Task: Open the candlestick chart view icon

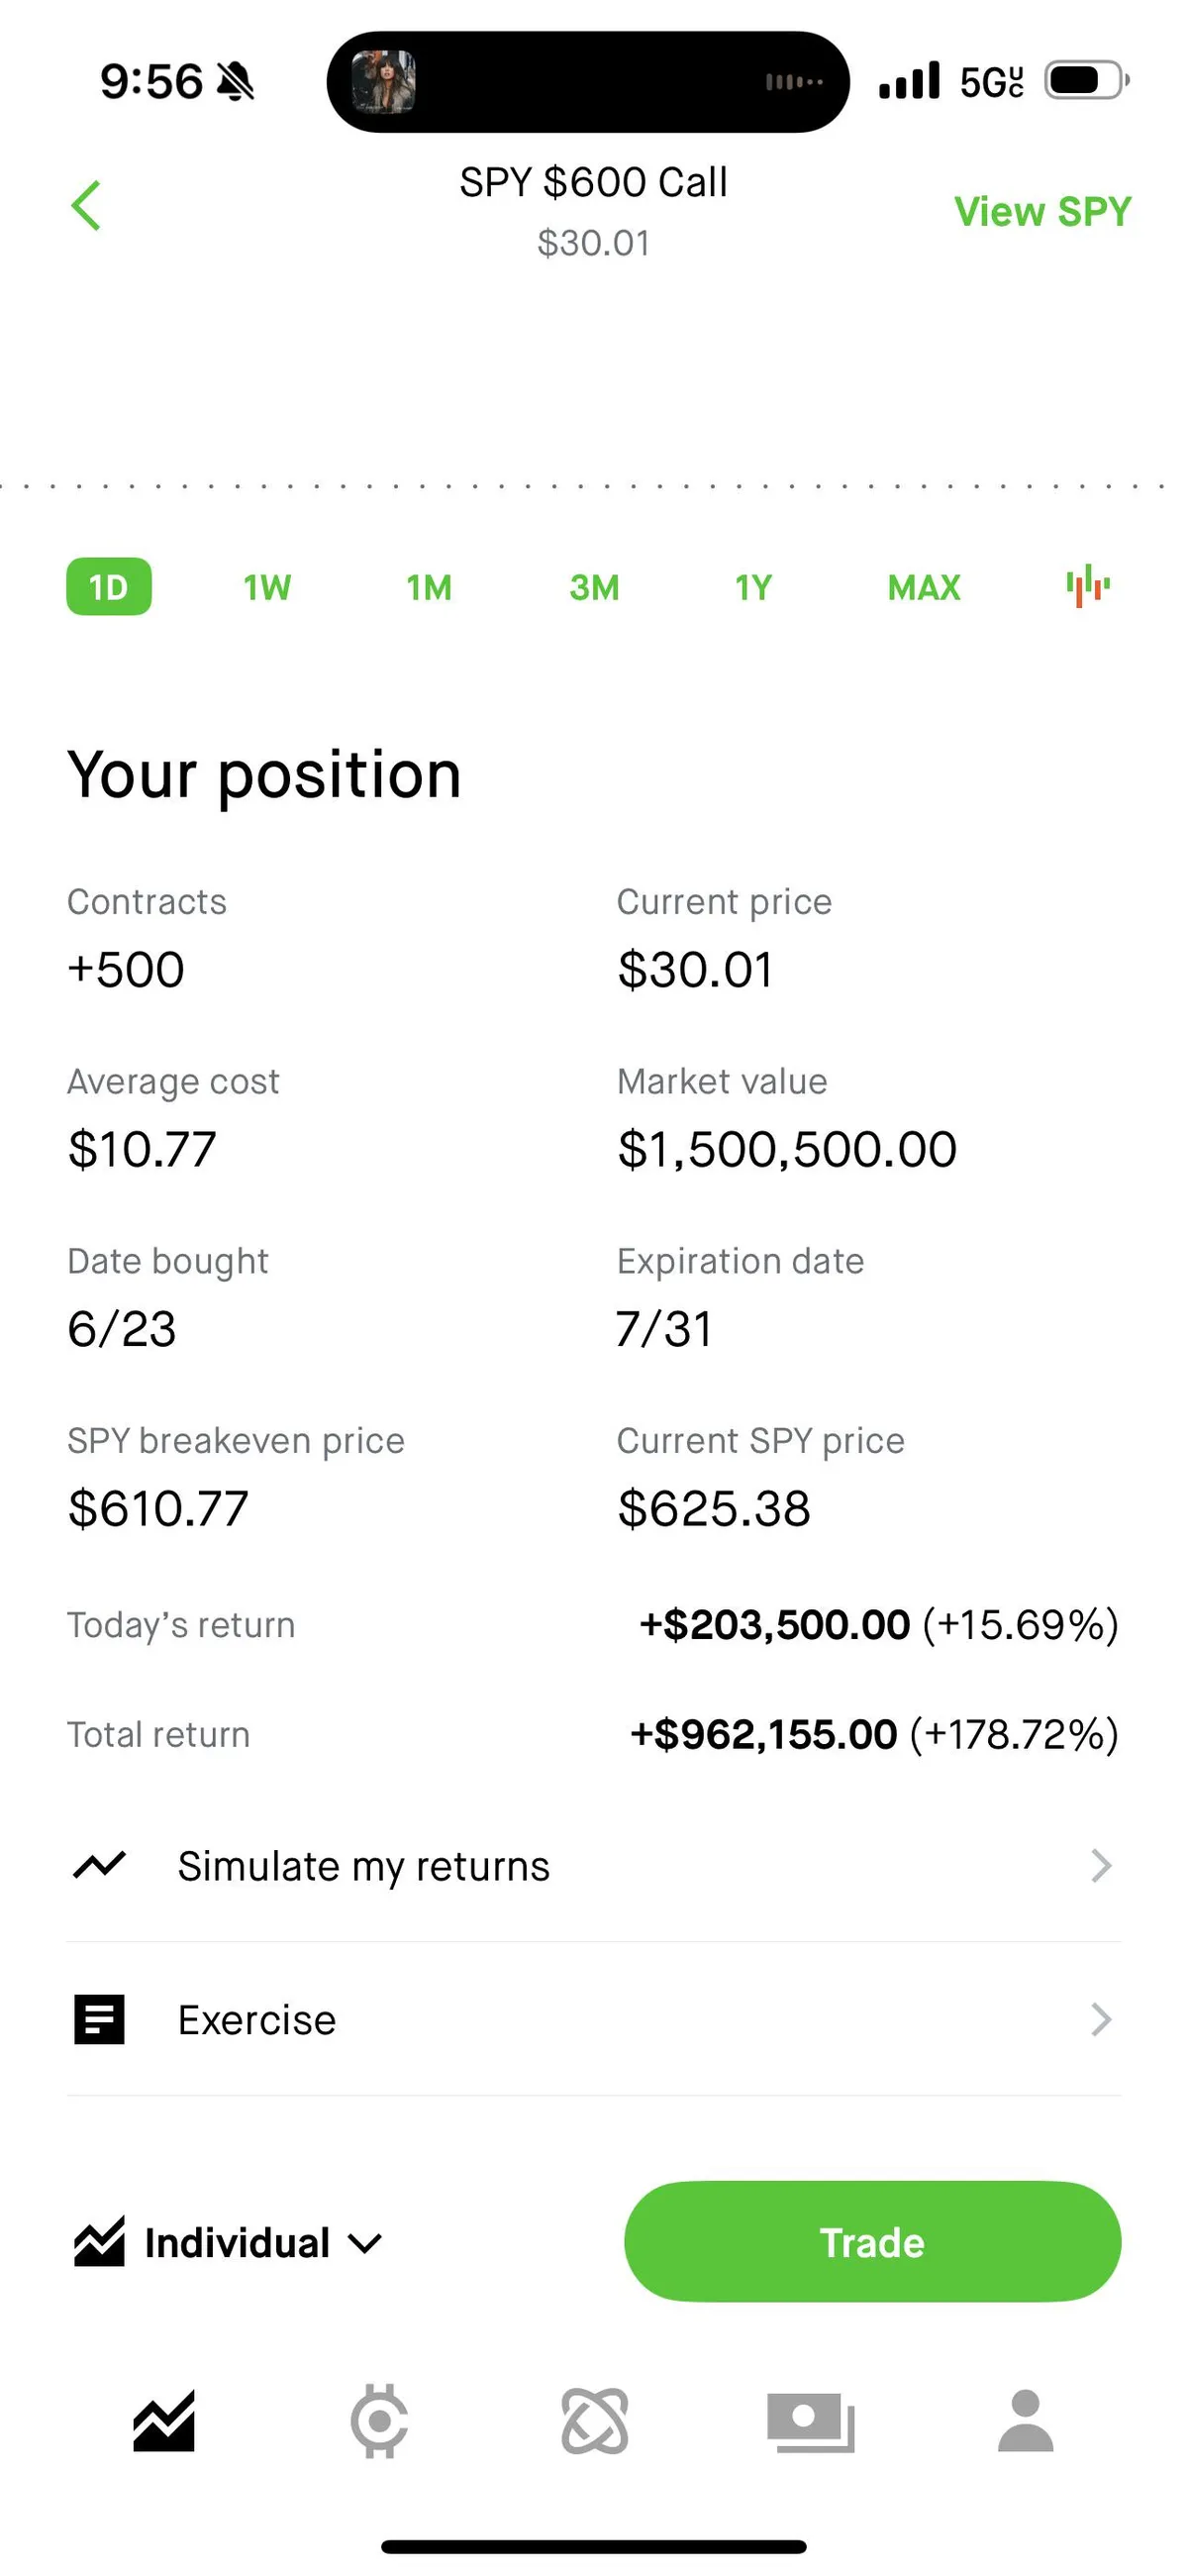Action: click(x=1088, y=586)
